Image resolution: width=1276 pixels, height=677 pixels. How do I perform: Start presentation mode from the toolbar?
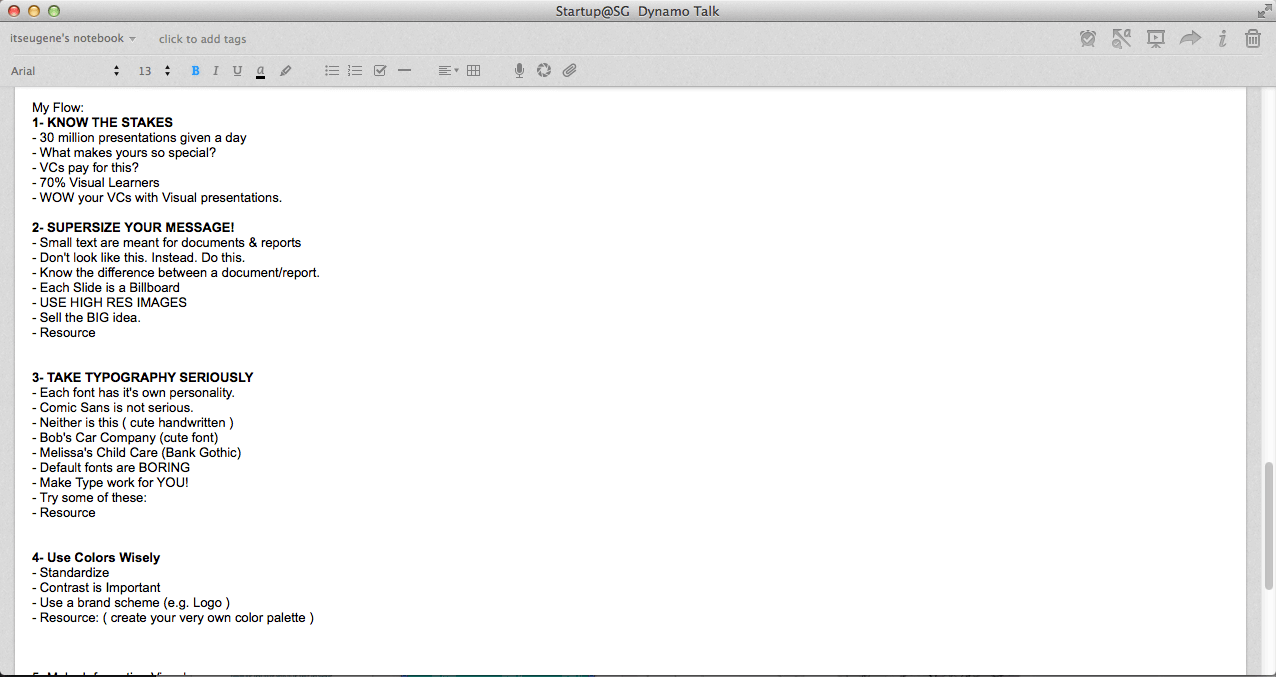tap(1156, 39)
